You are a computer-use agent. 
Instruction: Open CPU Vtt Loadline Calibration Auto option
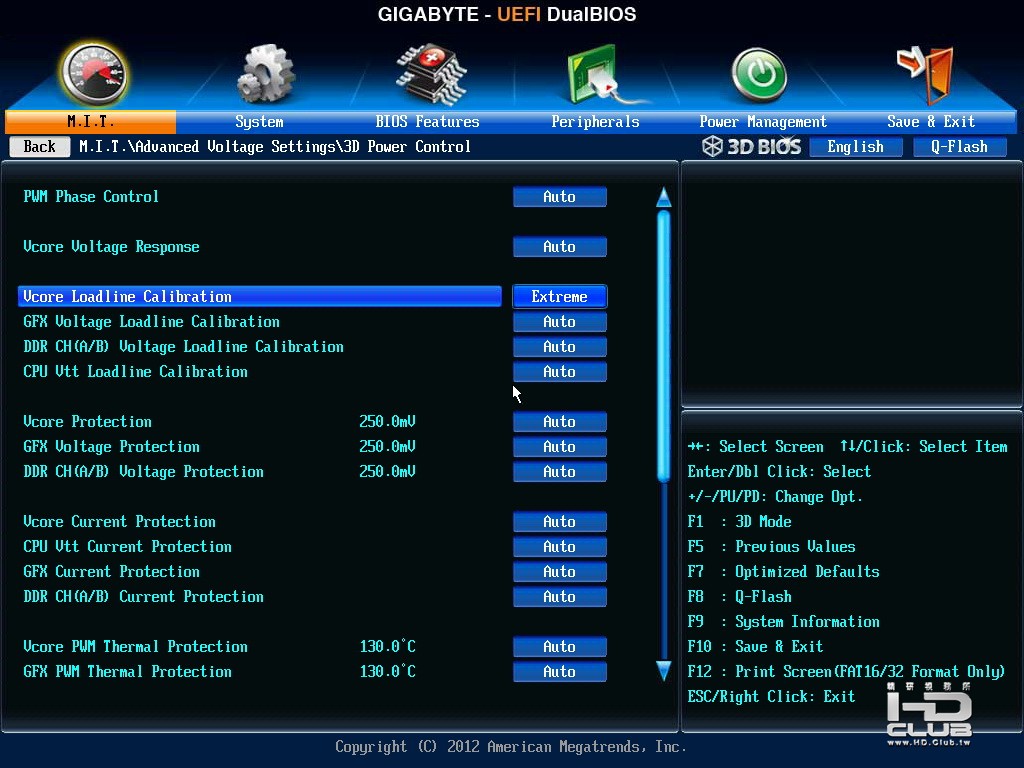point(560,372)
